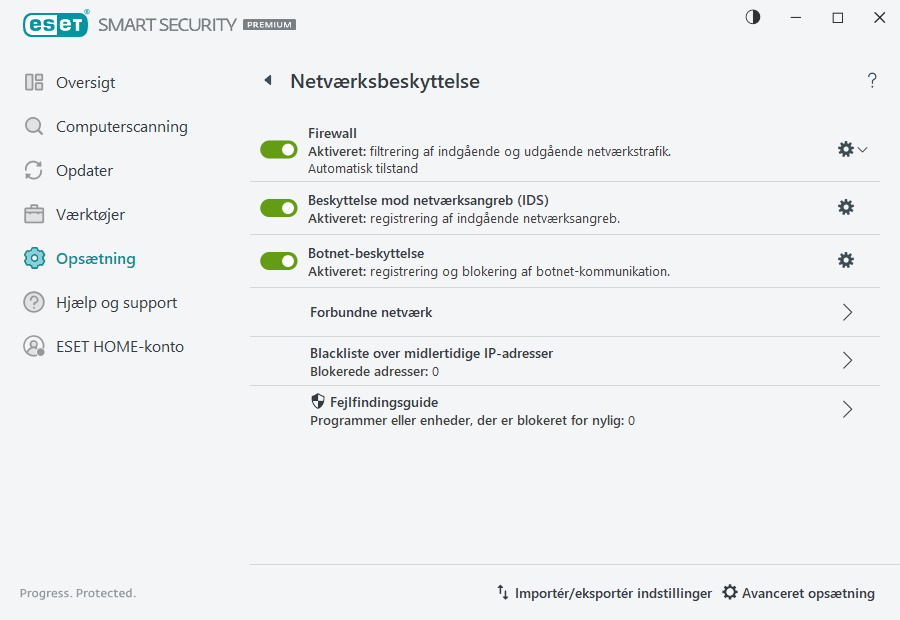Open Firewall settings gear
Image resolution: width=900 pixels, height=620 pixels.
click(x=845, y=148)
